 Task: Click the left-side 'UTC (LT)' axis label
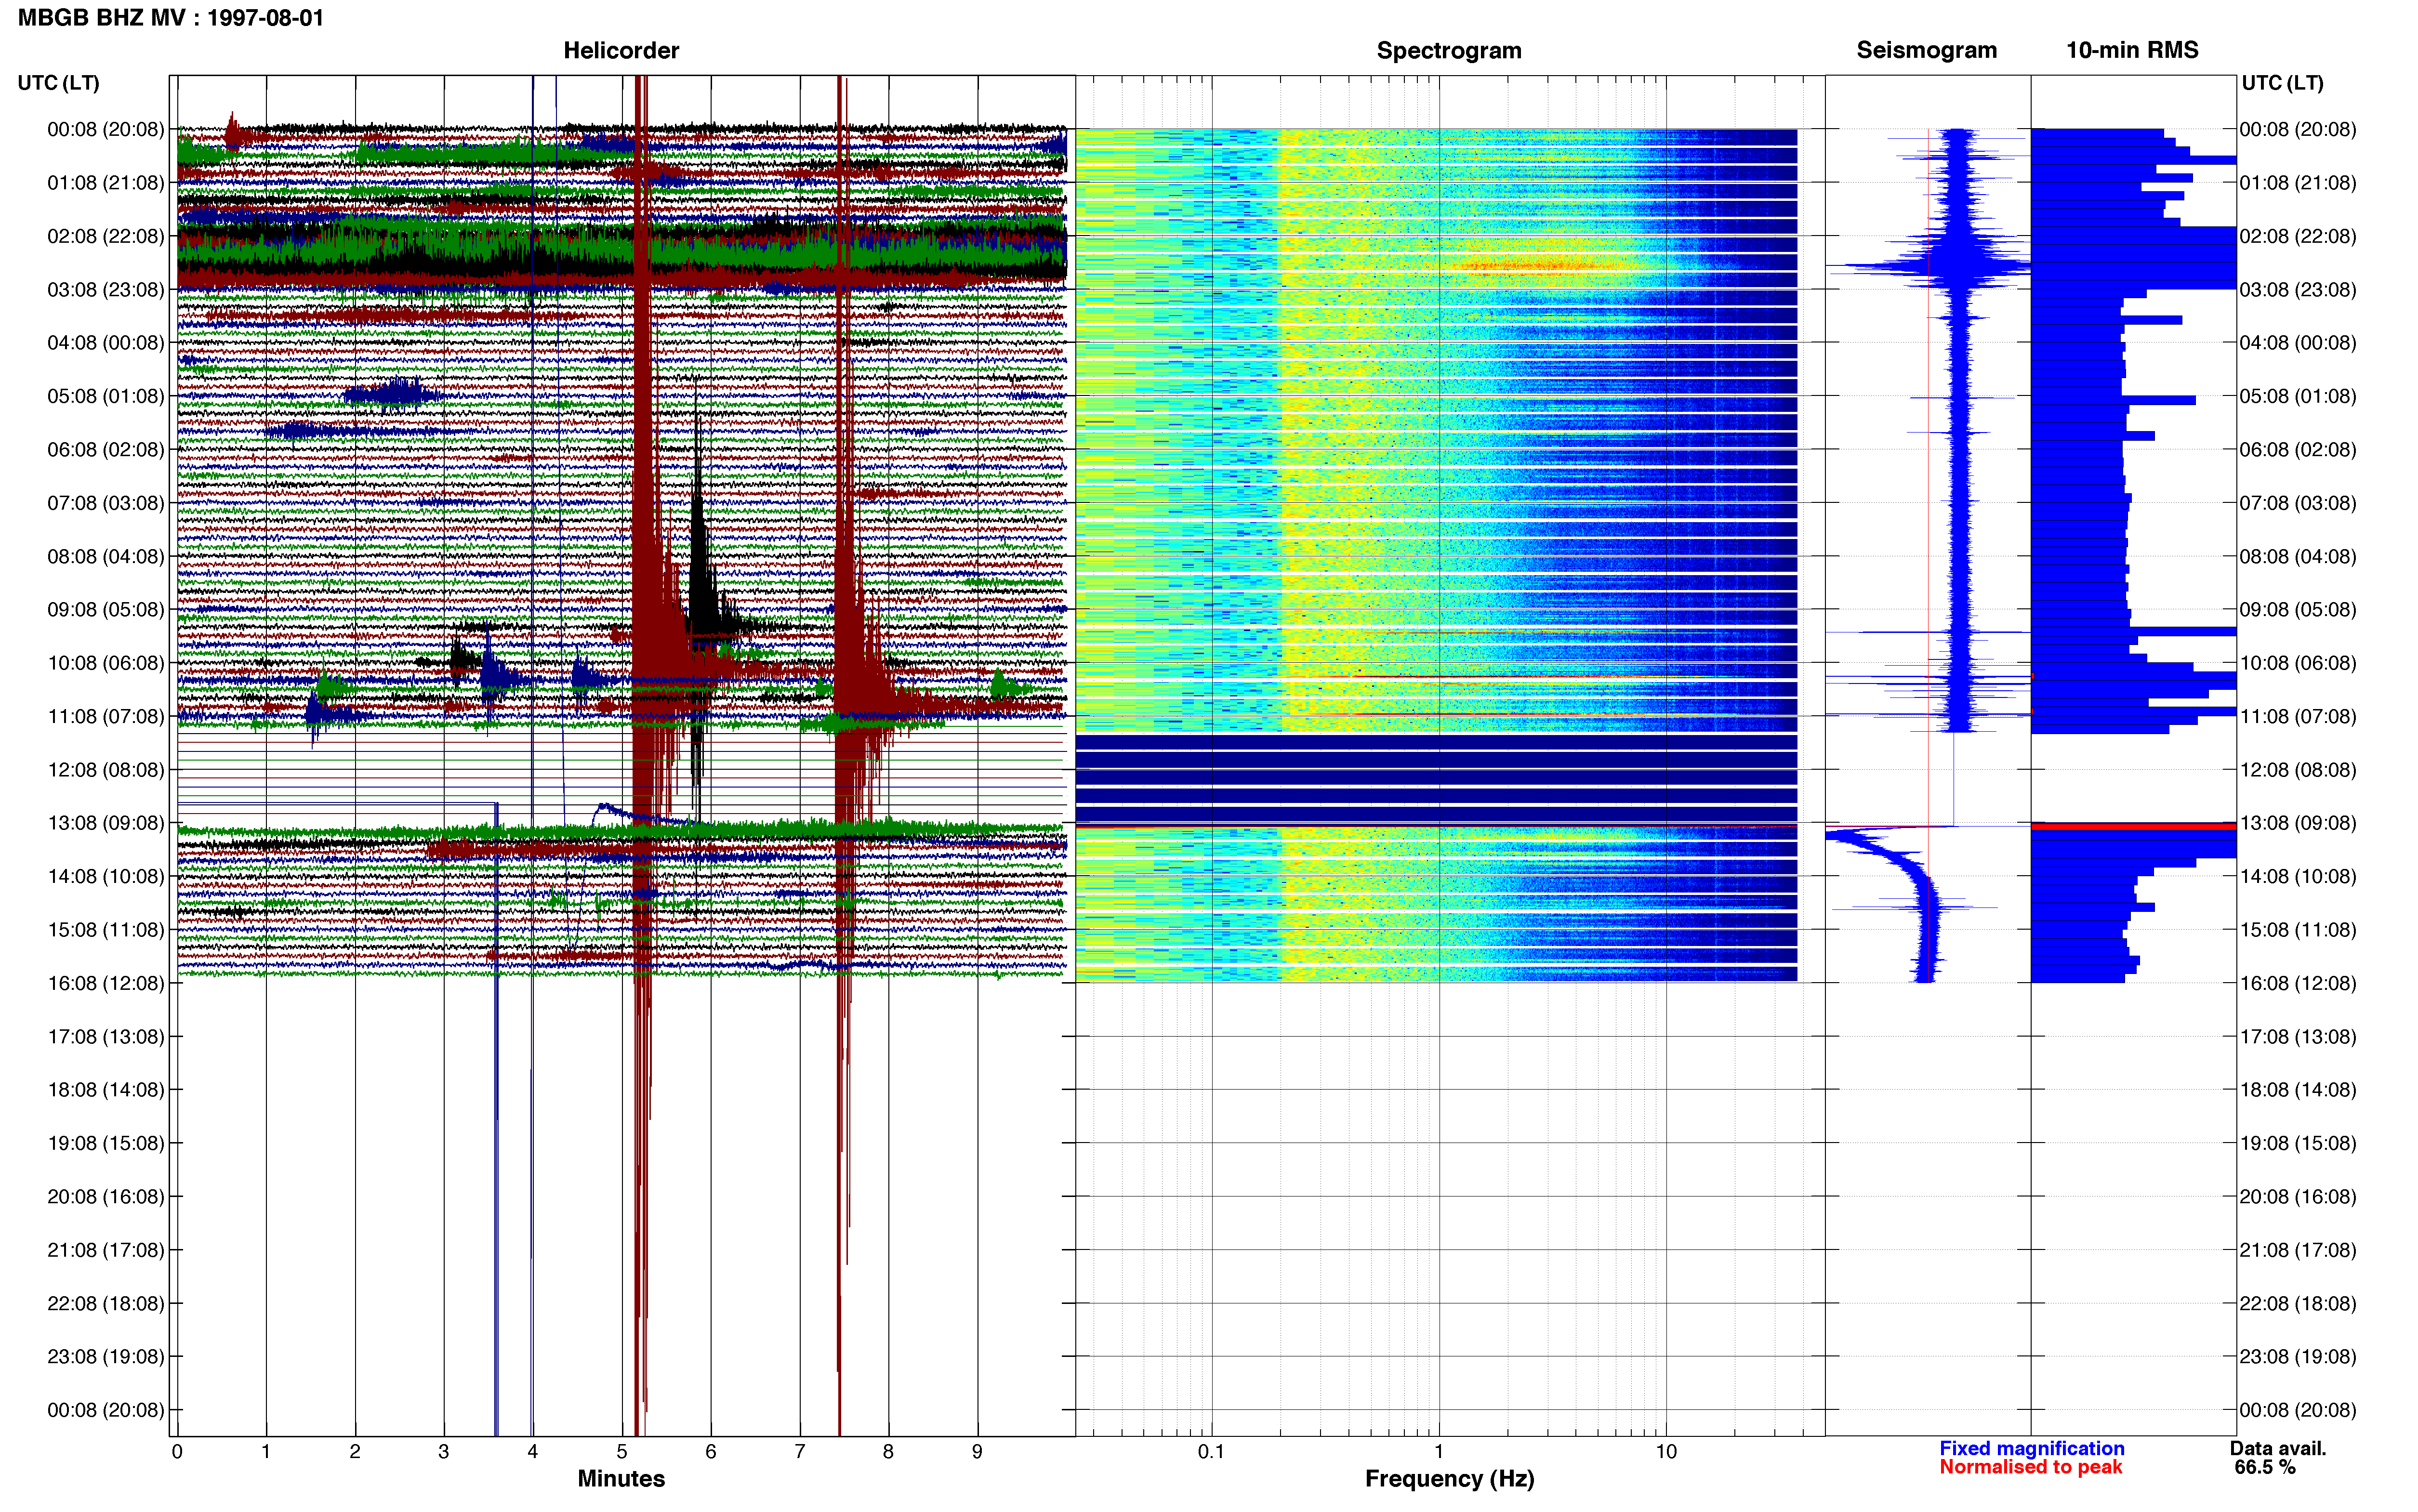tap(58, 83)
